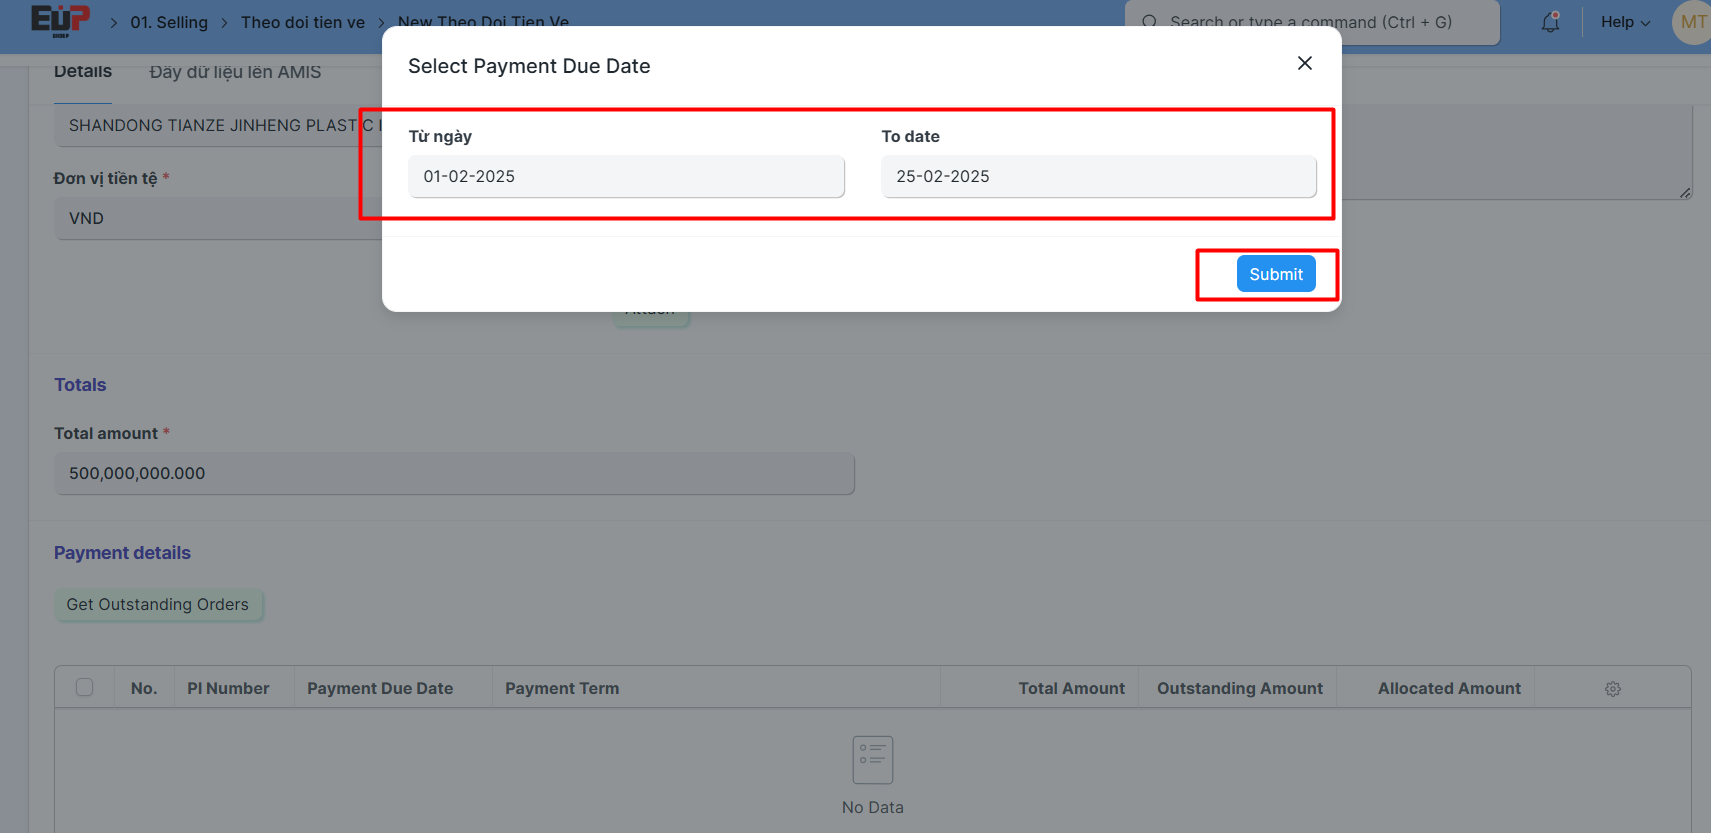Viewport: 1711px width, 833px height.
Task: Expand the Help dropdown menu
Action: tap(1625, 22)
